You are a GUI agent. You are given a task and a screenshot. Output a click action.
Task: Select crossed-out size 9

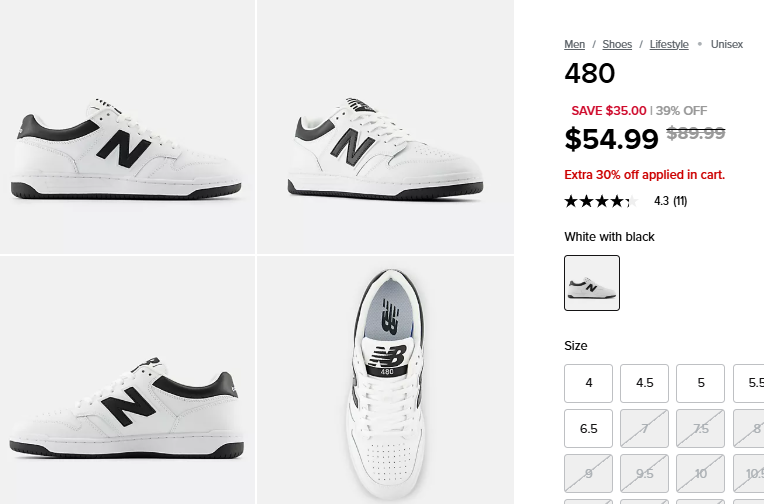[589, 474]
